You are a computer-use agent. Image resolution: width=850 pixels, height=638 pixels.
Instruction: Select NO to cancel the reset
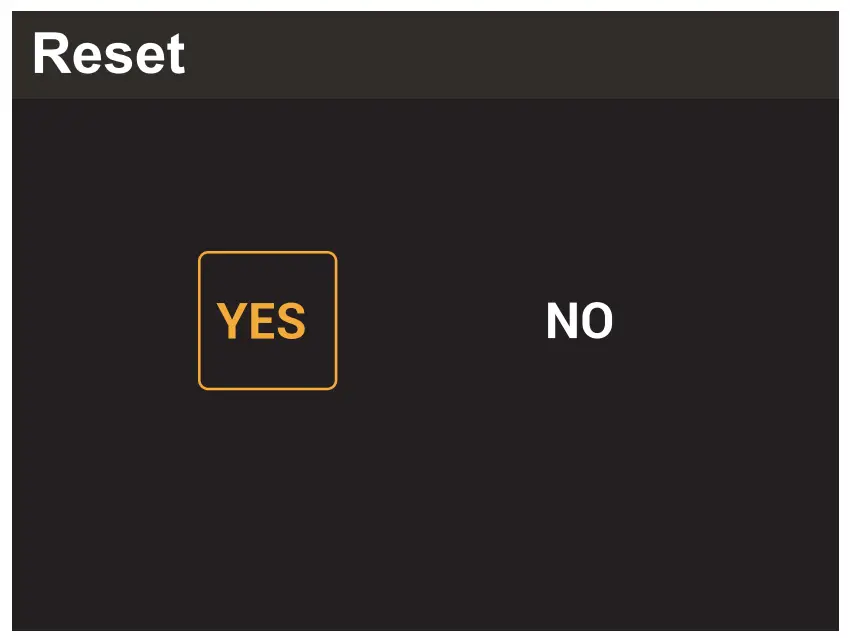point(579,322)
